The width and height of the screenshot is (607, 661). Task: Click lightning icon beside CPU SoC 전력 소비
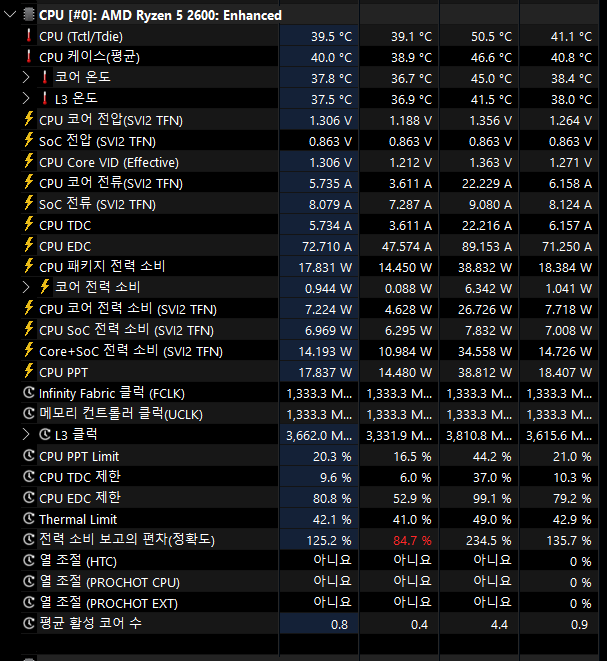point(29,329)
